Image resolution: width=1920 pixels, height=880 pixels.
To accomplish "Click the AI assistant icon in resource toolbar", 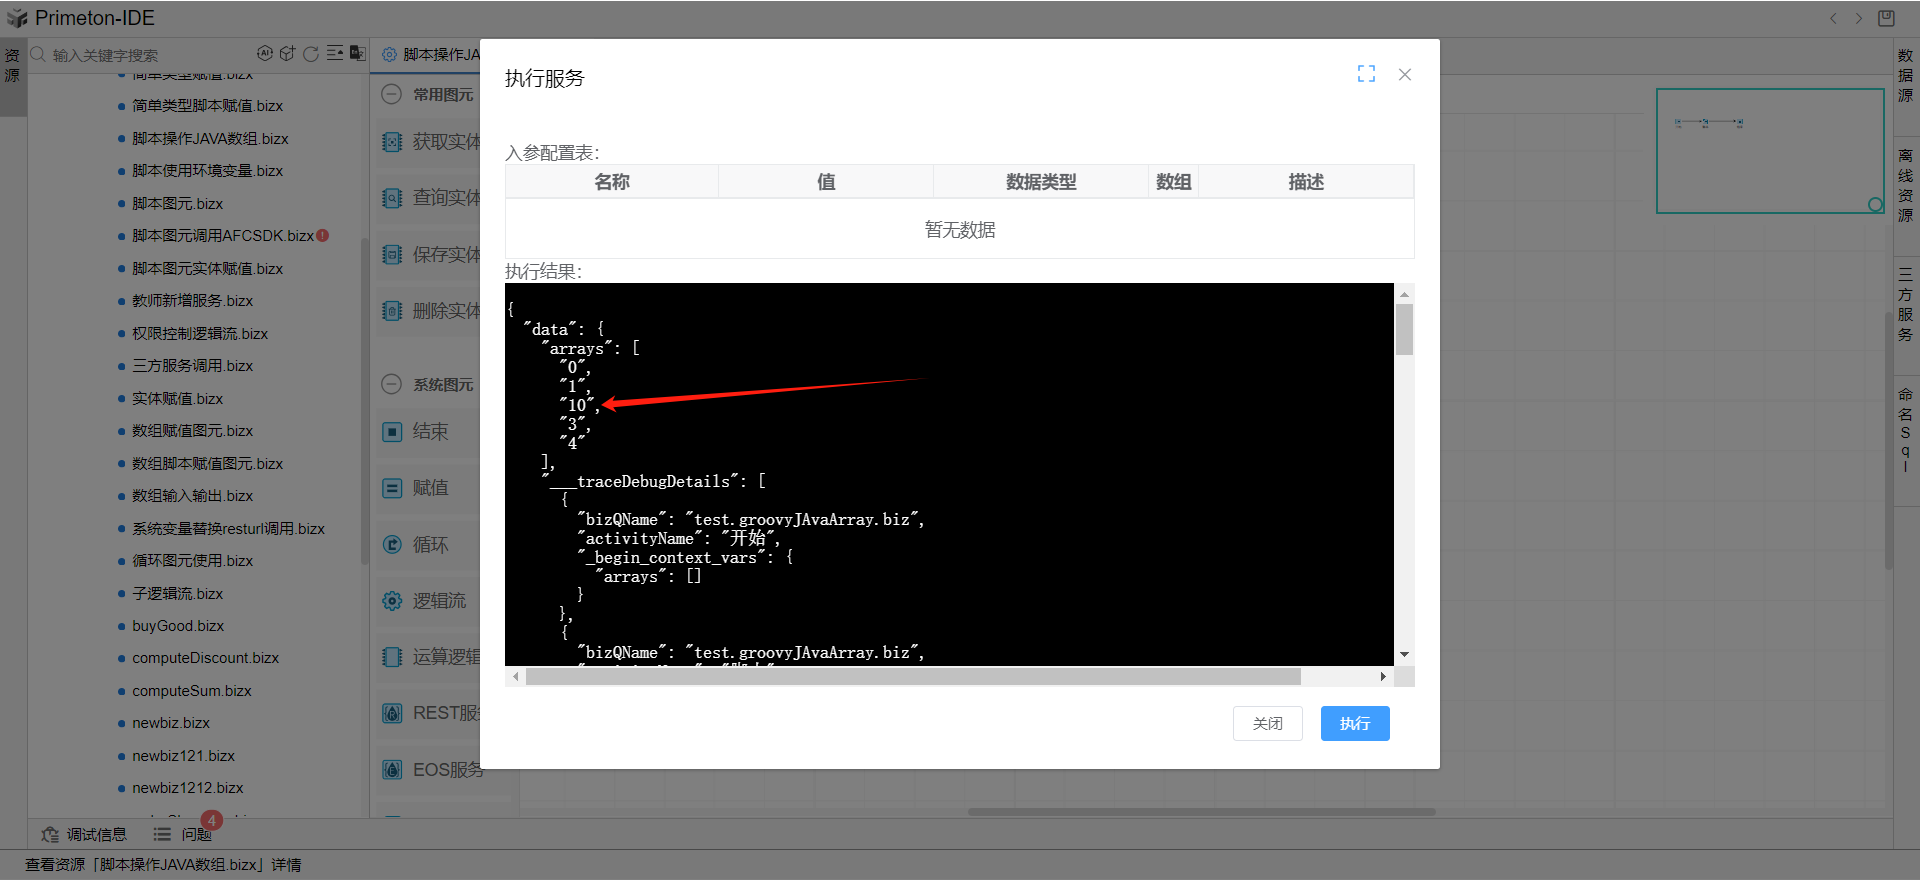I will (x=264, y=54).
